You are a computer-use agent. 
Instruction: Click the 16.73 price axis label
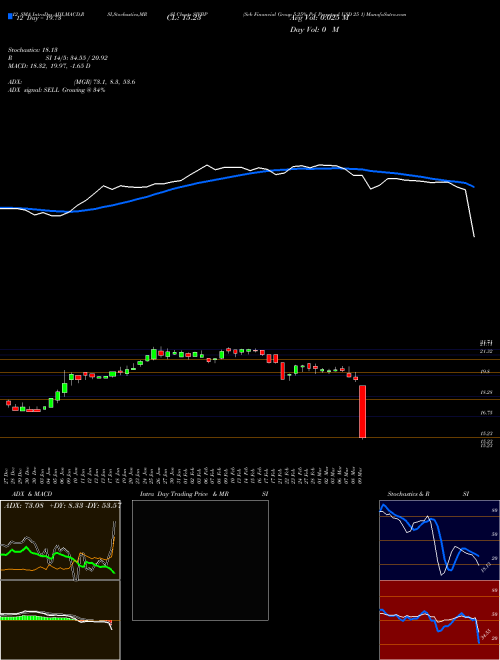click(x=487, y=413)
